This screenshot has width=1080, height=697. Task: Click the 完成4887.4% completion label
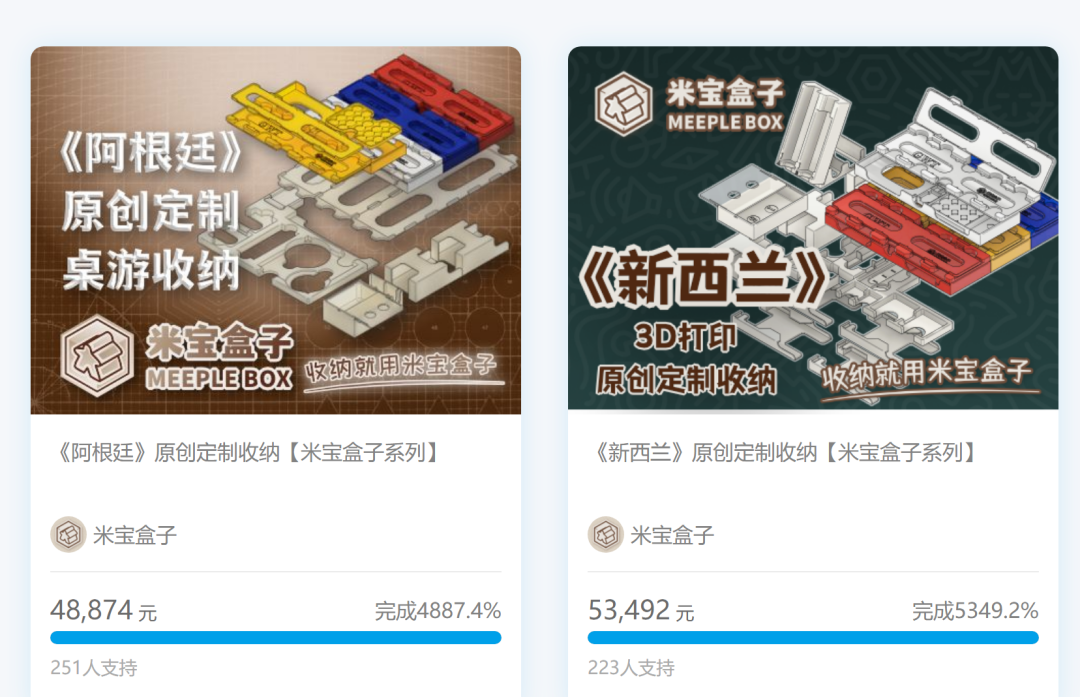(437, 611)
